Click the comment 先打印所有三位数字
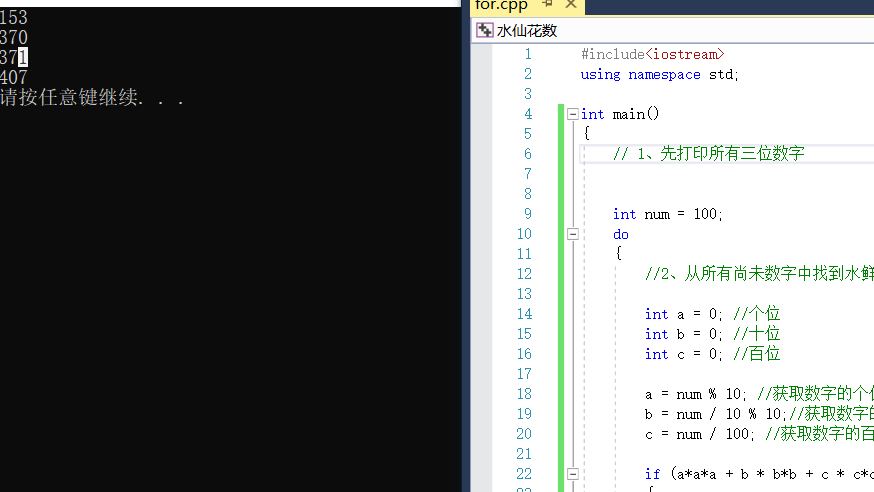This screenshot has height=492, width=874. tap(708, 154)
